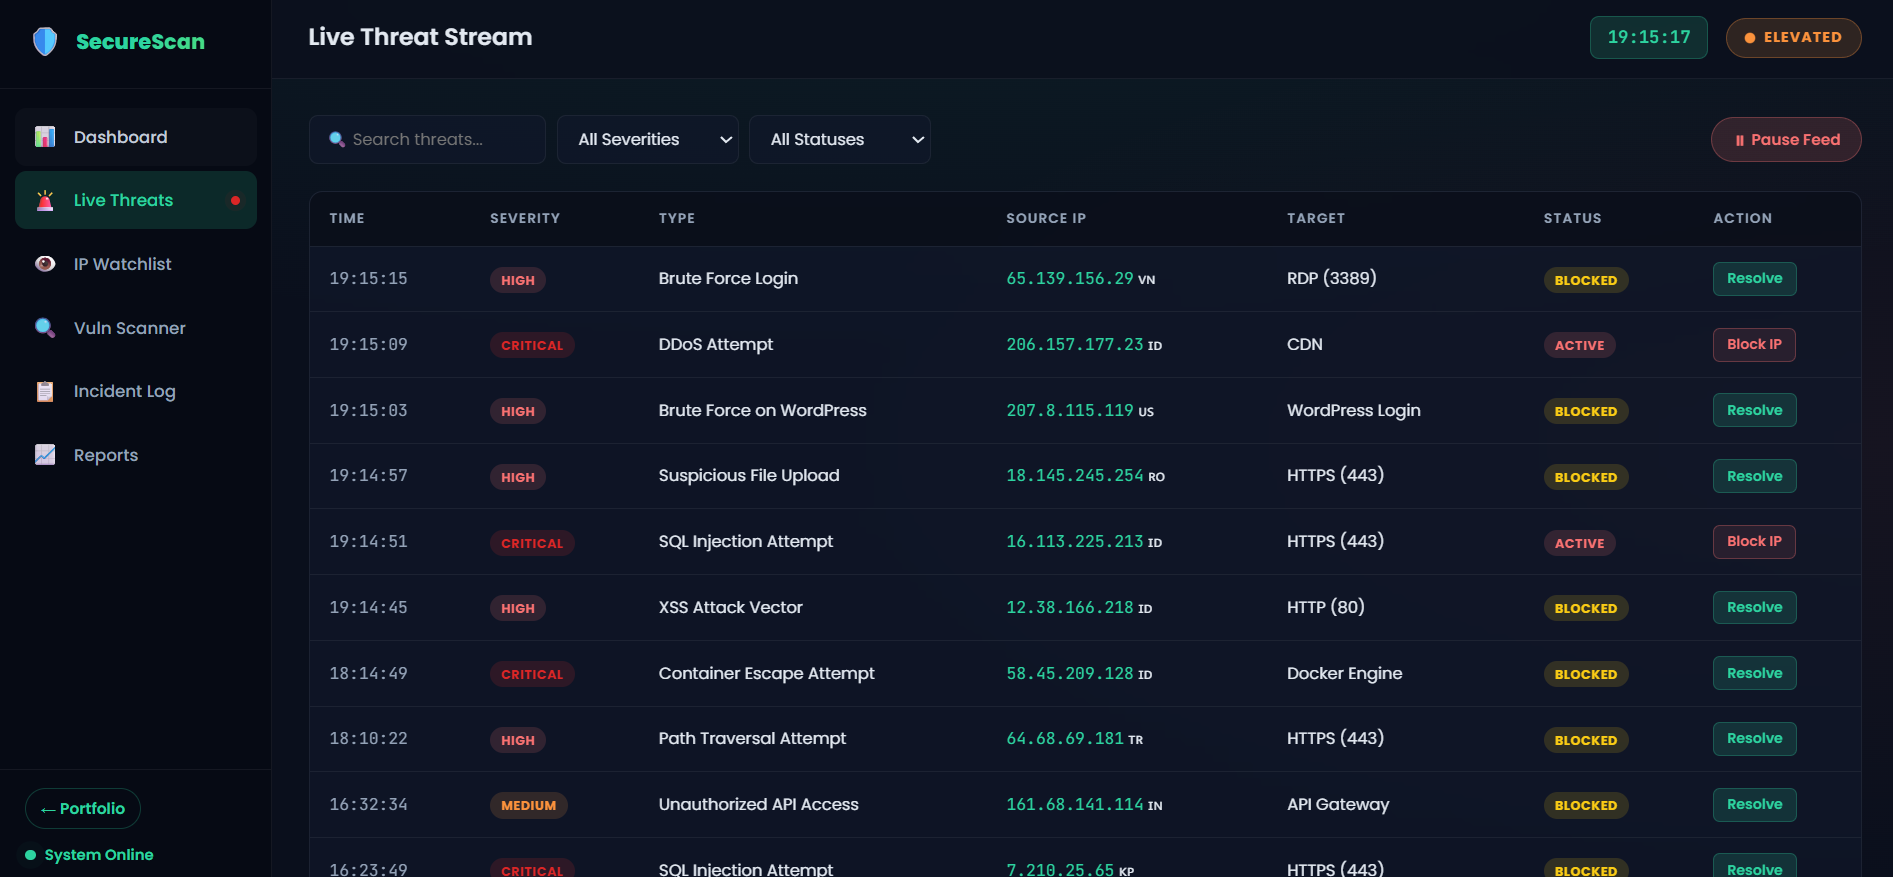1893x877 pixels.
Task: Expand the All Statuses dropdown
Action: tap(840, 140)
